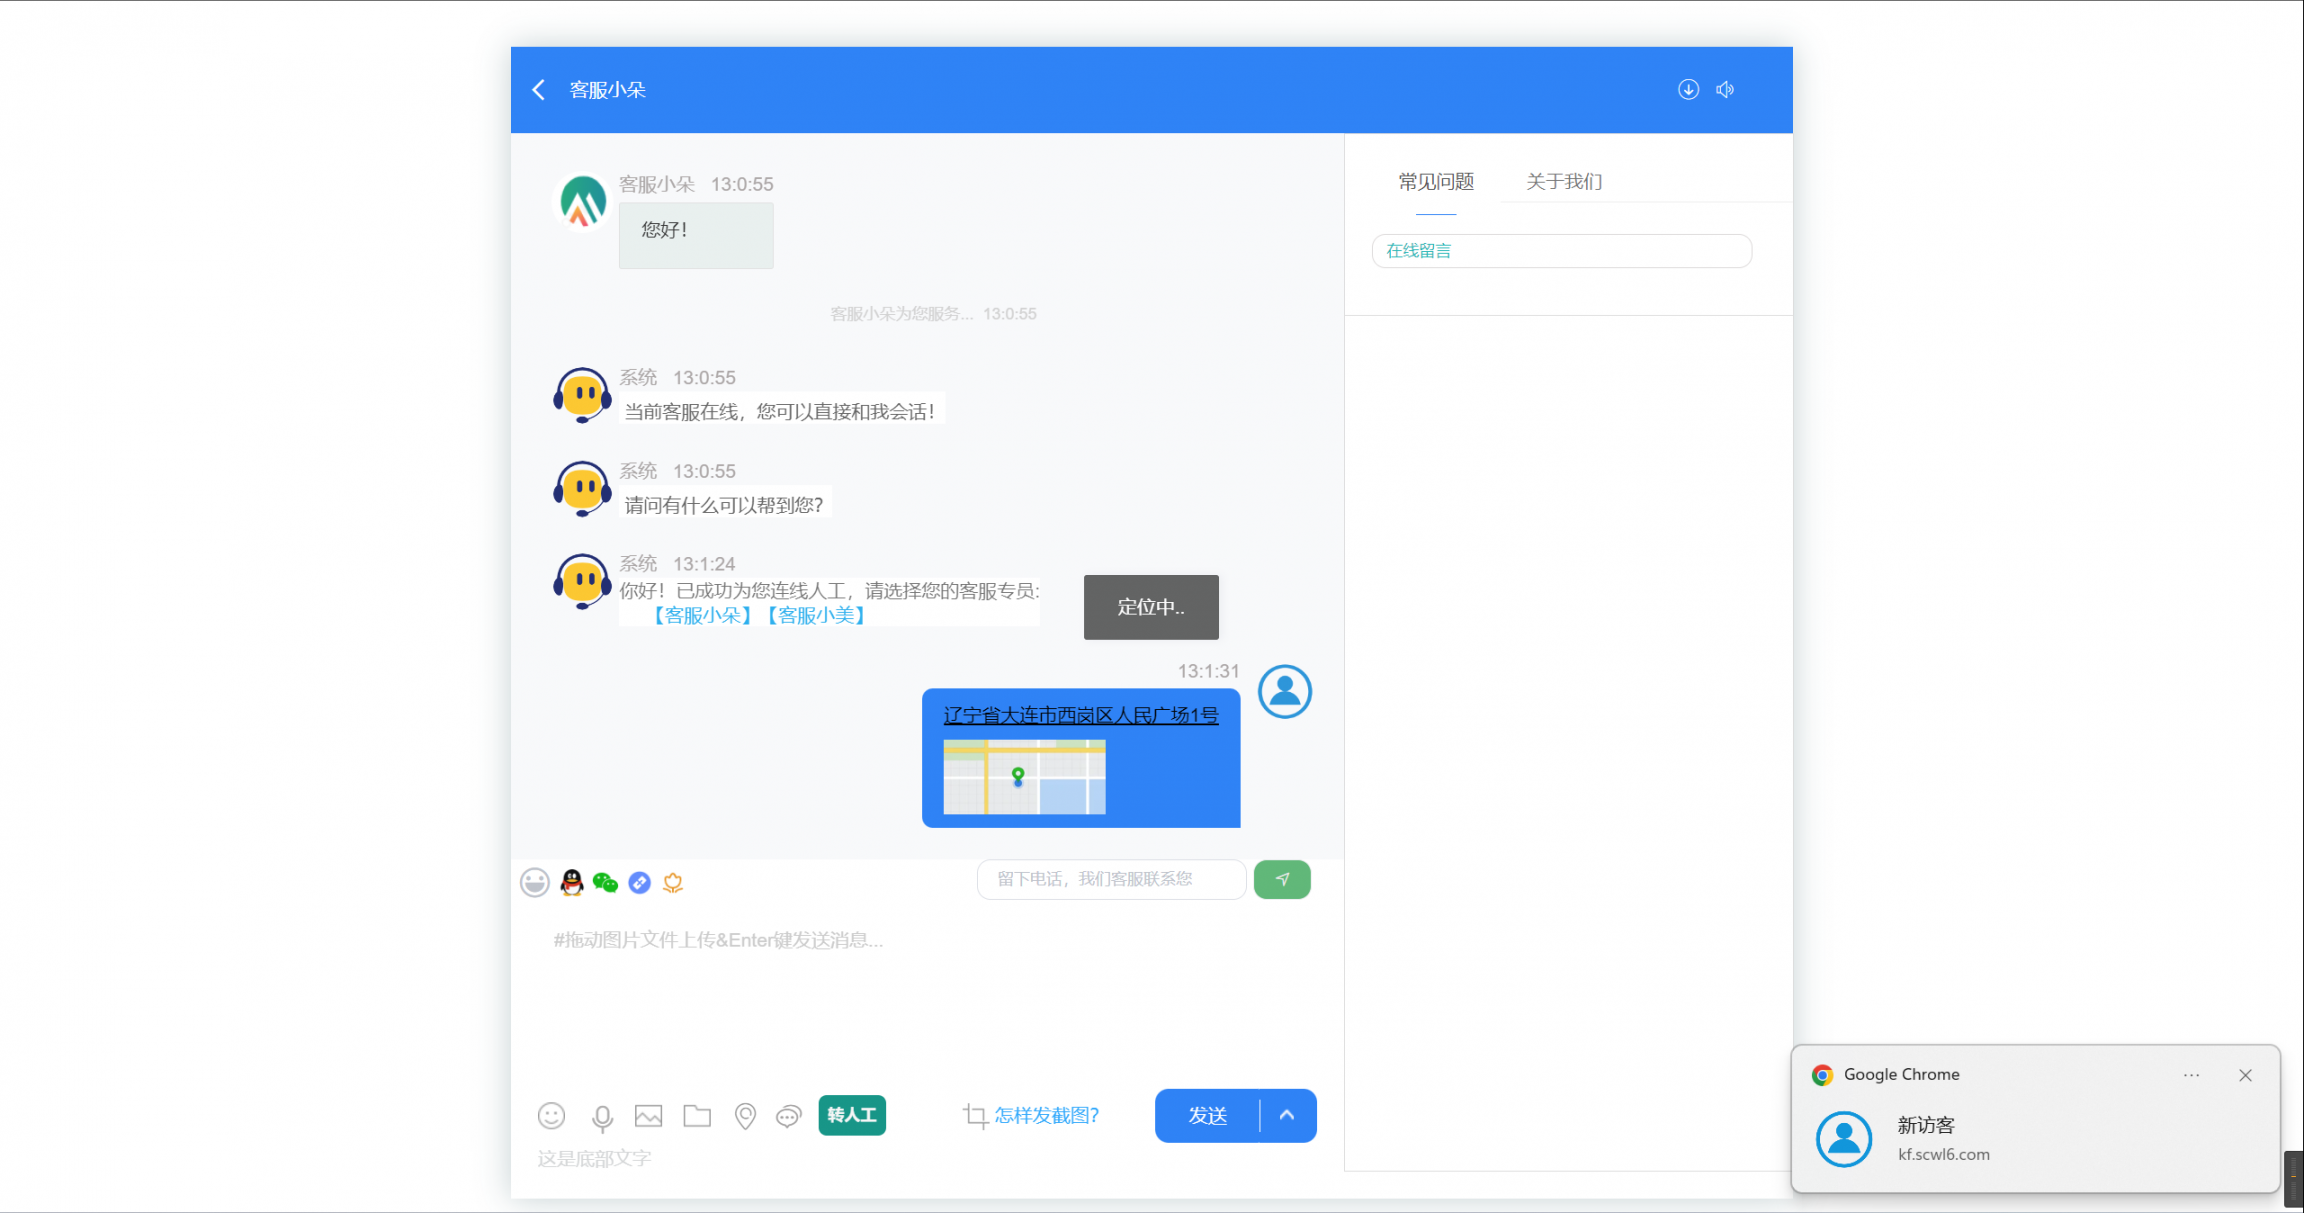Screen dimensions: 2304x1213
Task: Click the phone number input field
Action: click(1110, 879)
